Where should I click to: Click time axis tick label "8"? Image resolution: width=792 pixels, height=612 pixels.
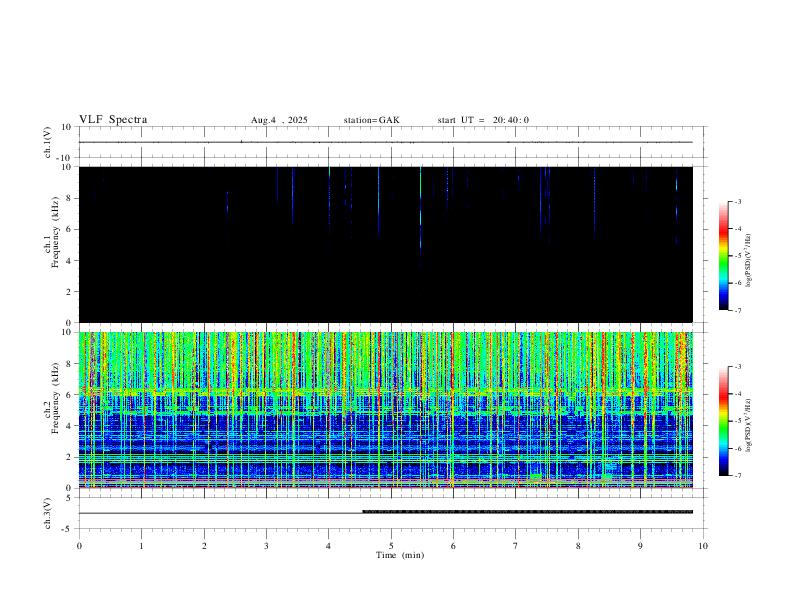tap(578, 546)
